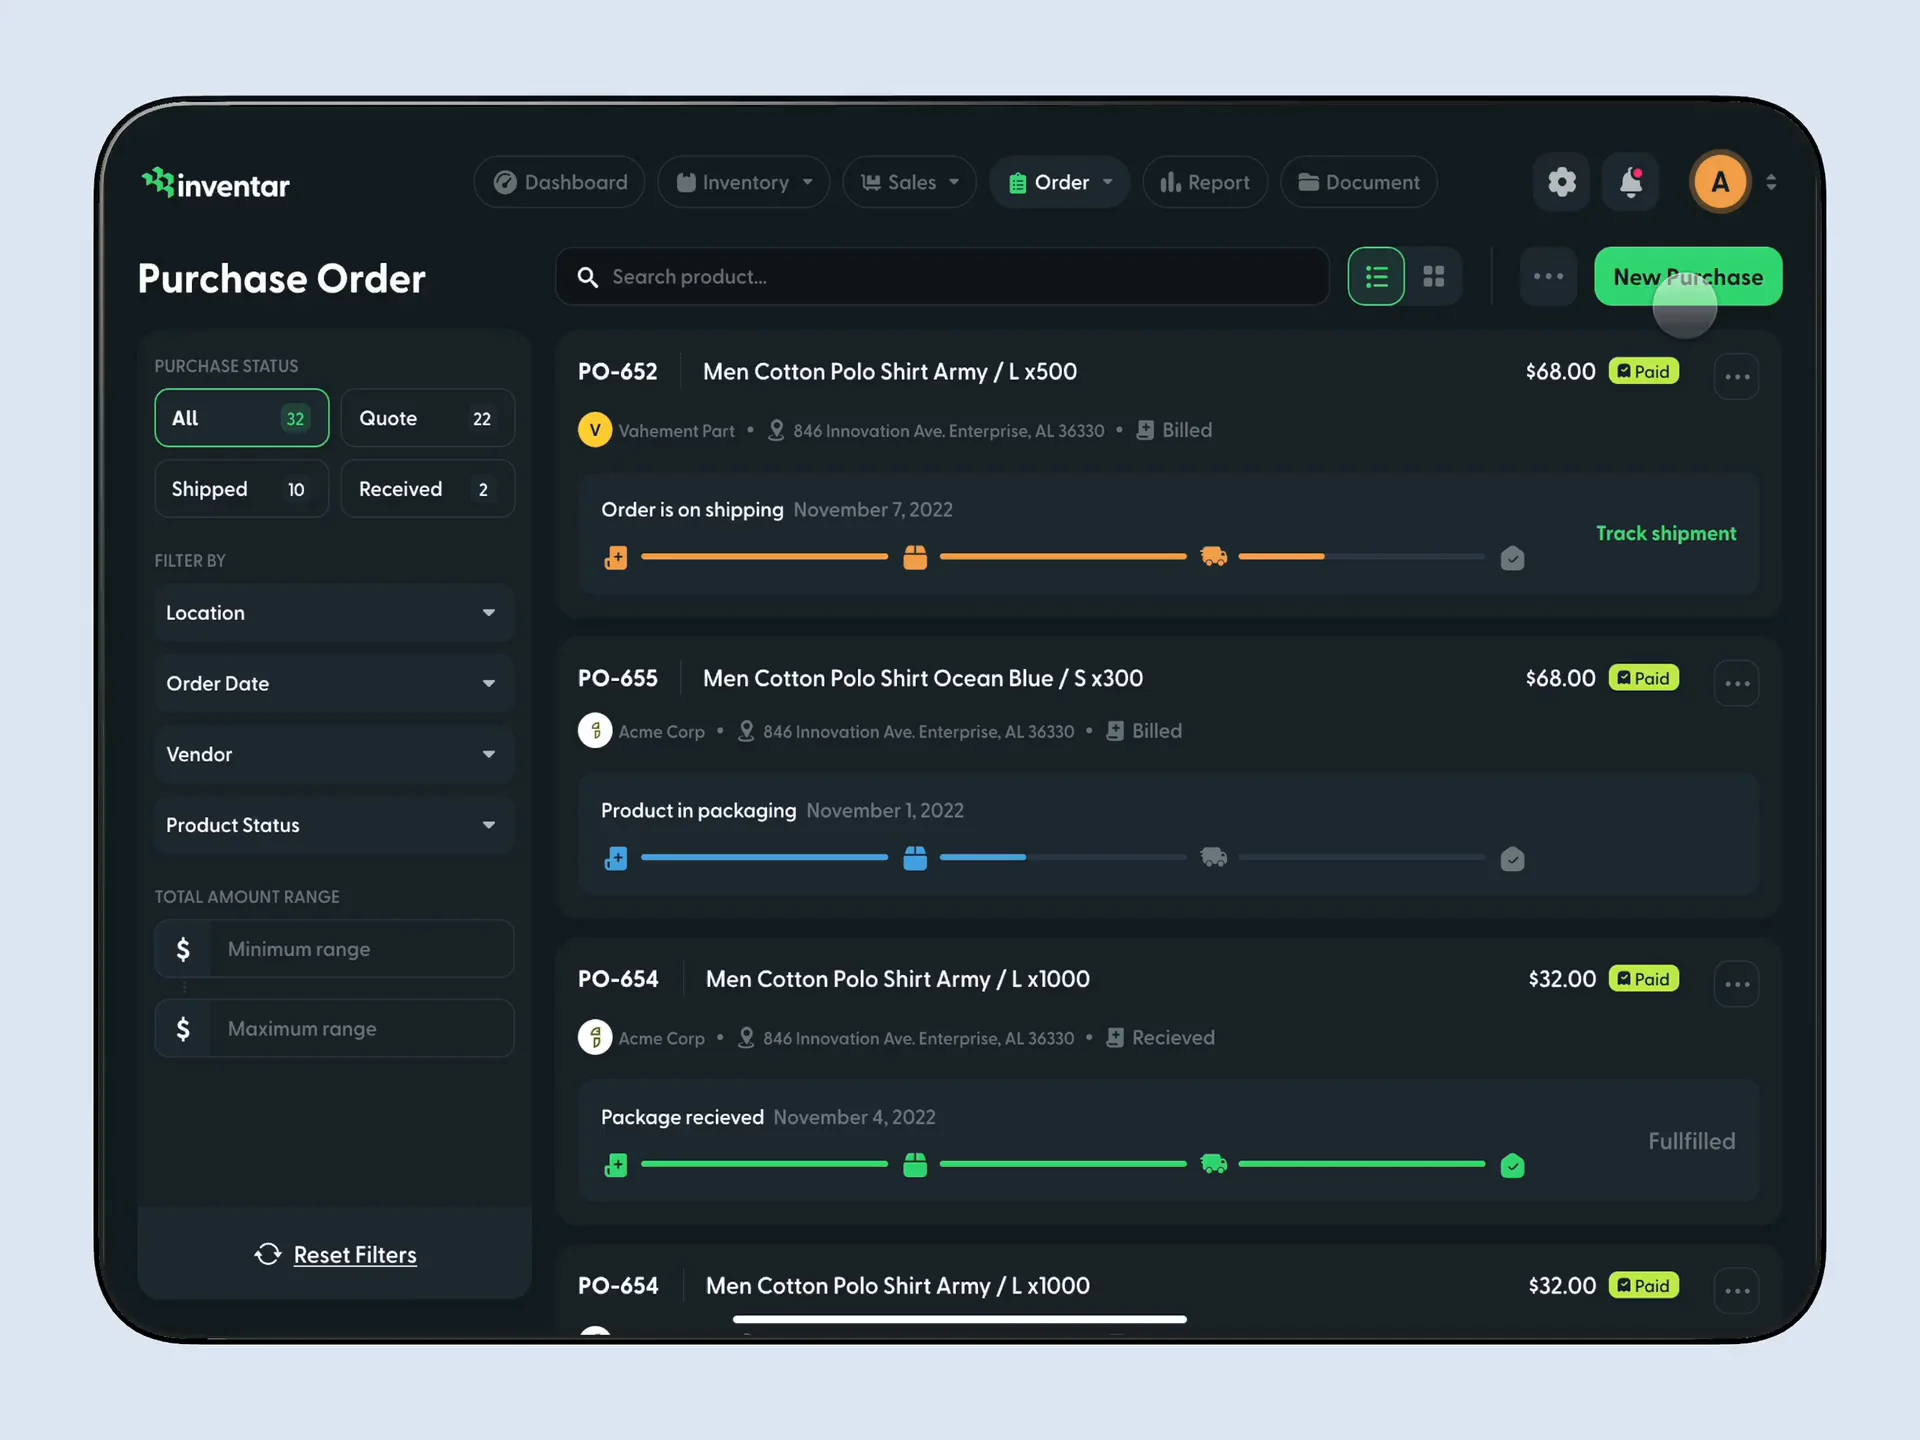Open more options for first PO-654 card
The height and width of the screenshot is (1440, 1920).
point(1737,984)
